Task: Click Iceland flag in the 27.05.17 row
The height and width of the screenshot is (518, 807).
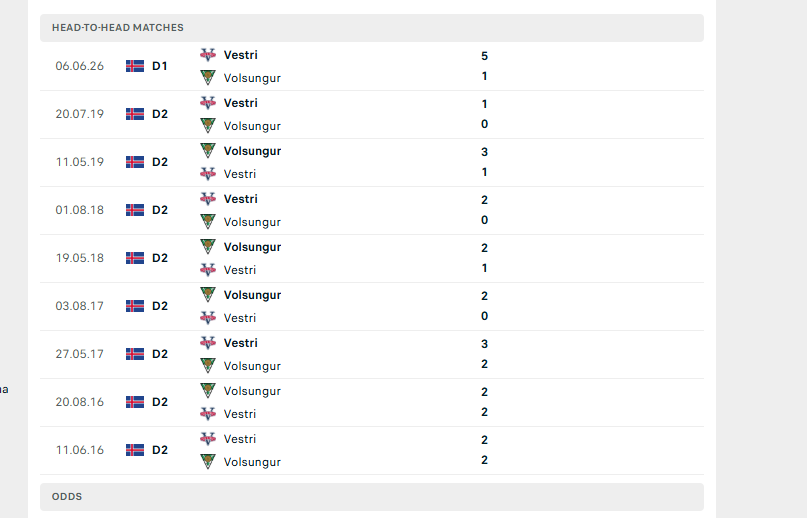Action: point(135,354)
